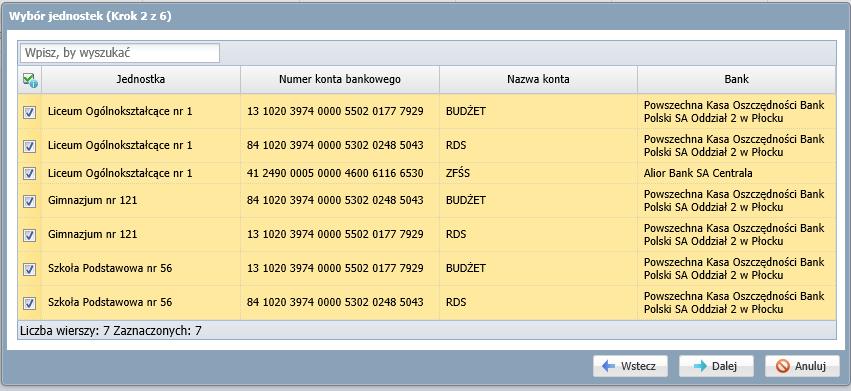Click the bank cell in Szkoła Podstawowa BUDŻET row

pos(736,268)
